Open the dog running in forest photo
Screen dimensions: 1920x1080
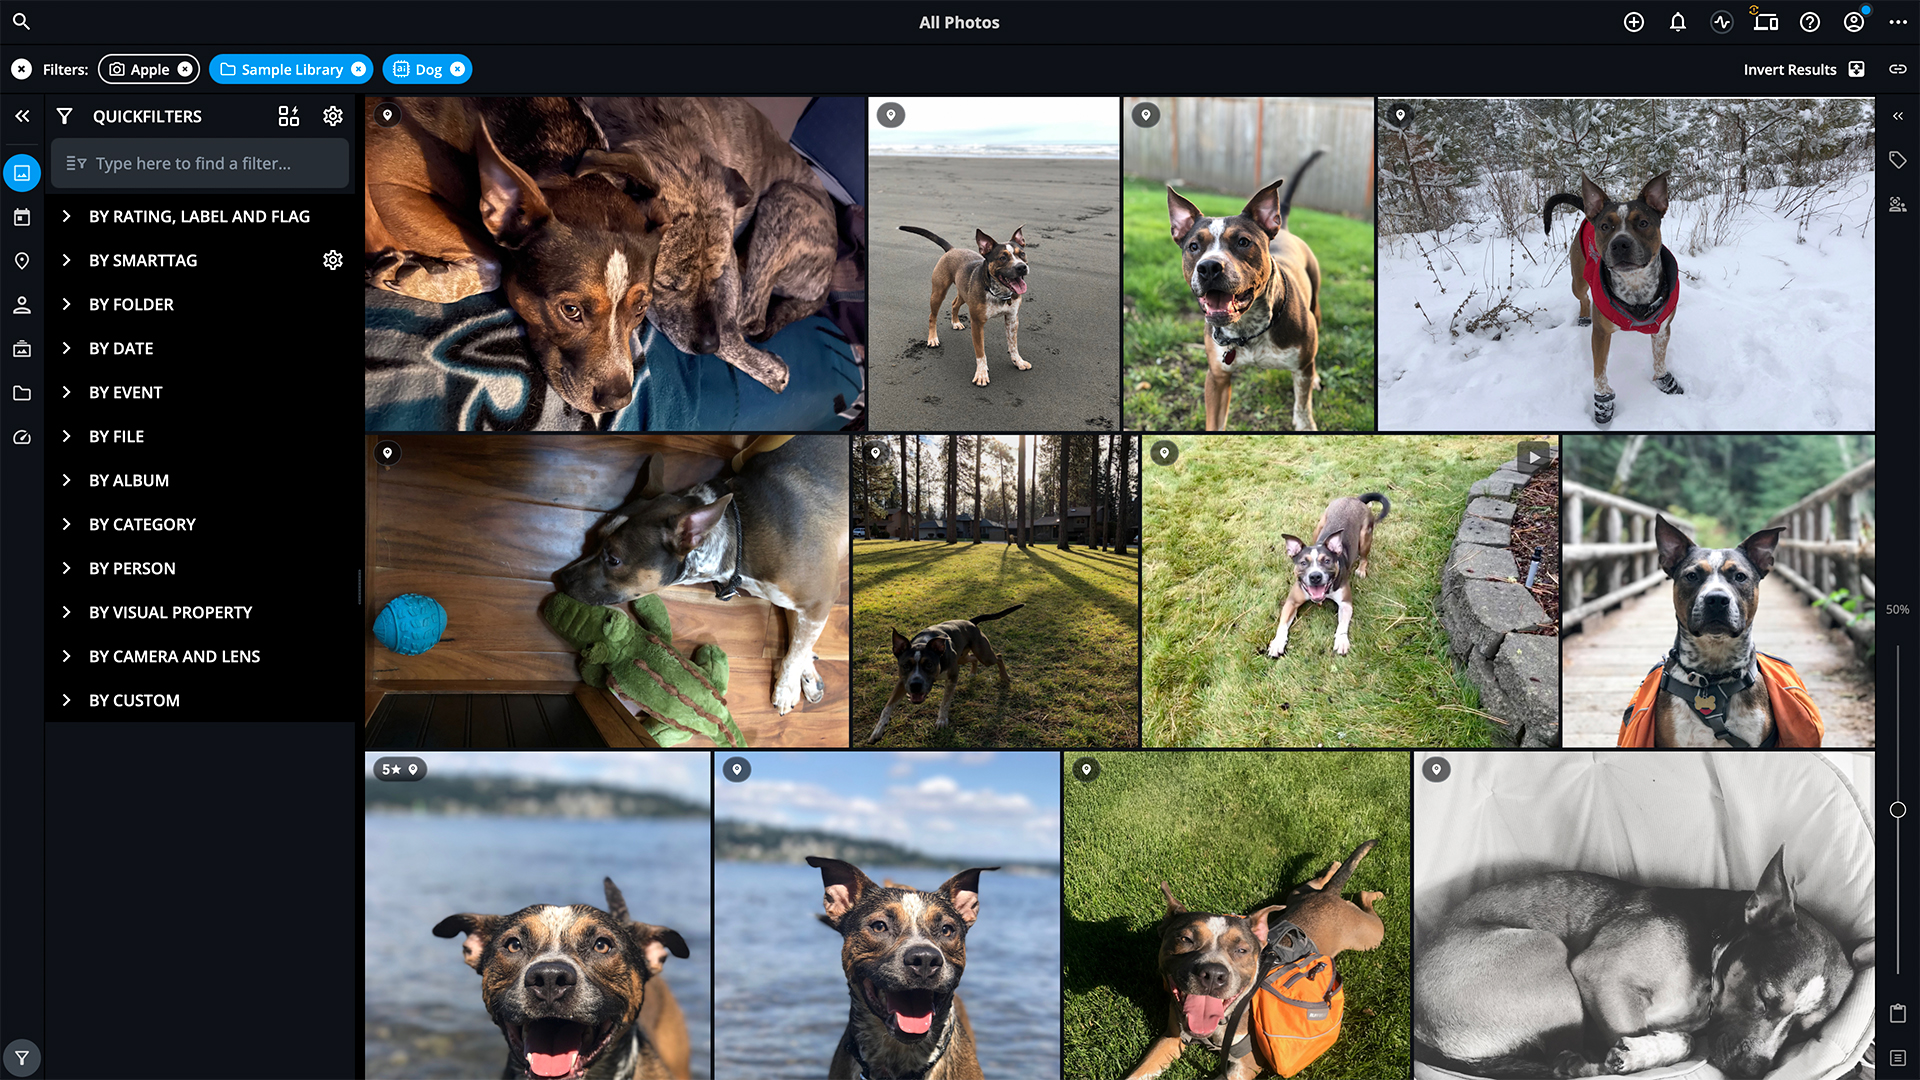[x=996, y=591]
